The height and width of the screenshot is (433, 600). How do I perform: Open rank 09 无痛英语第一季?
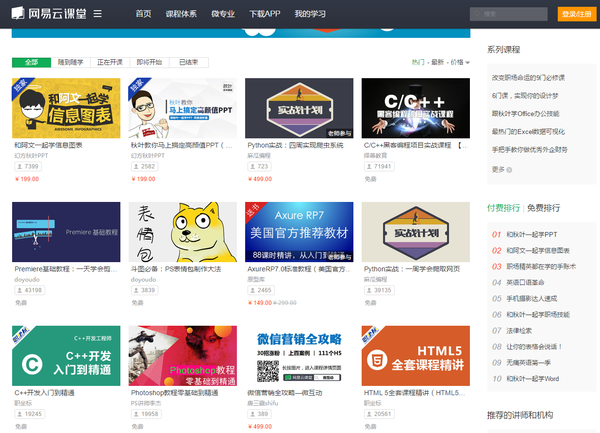(x=529, y=363)
